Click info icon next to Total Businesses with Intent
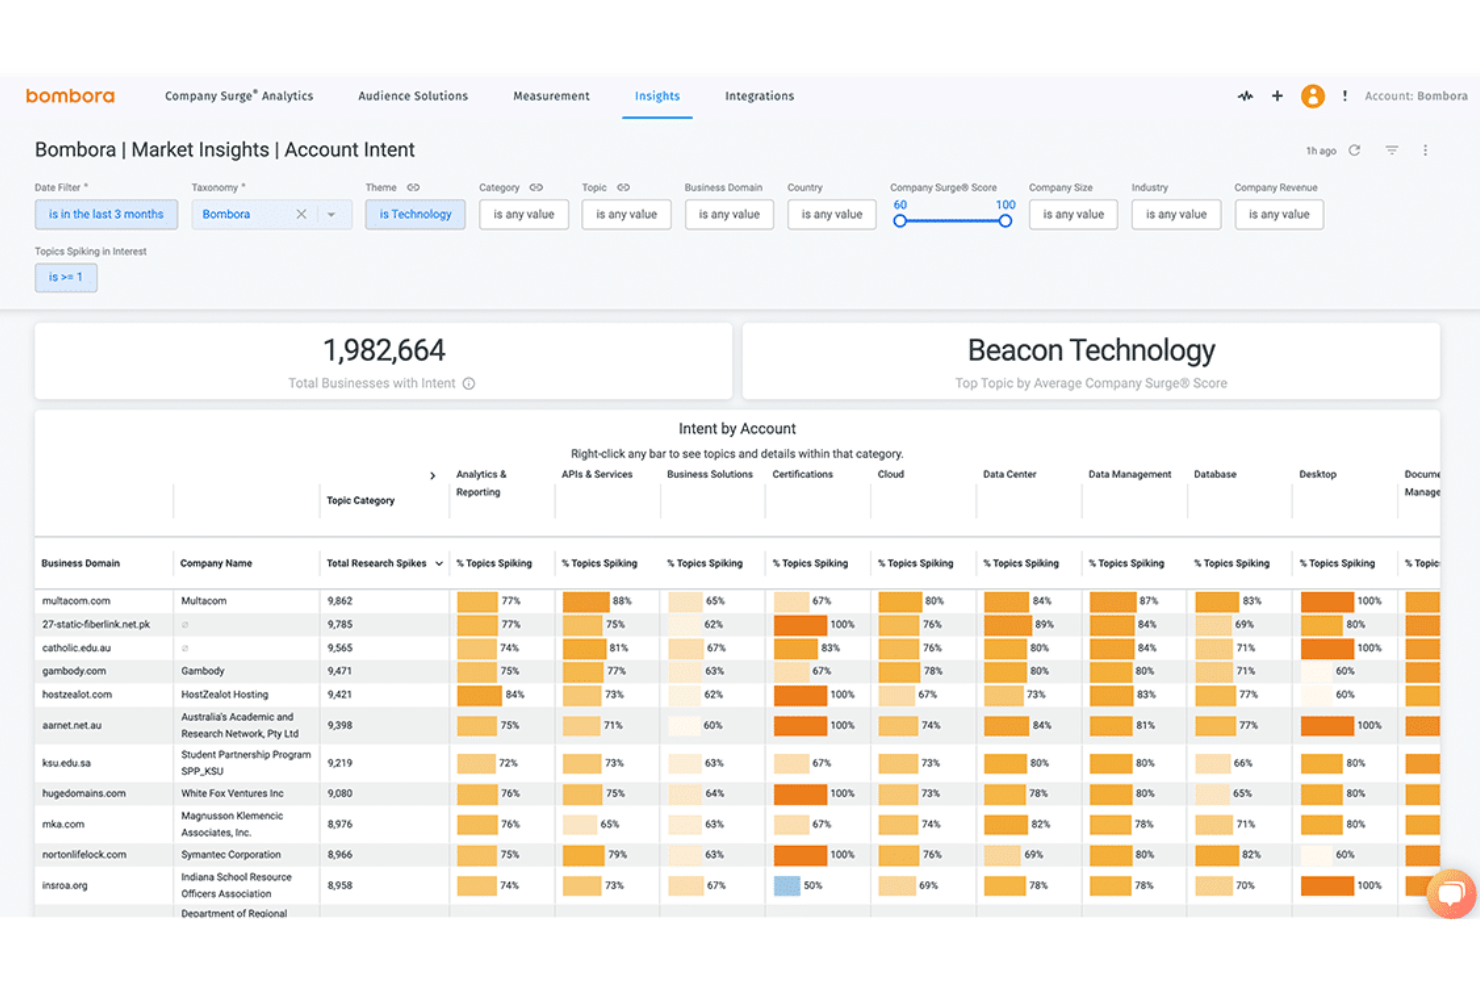The height and width of the screenshot is (987, 1480). [x=469, y=383]
